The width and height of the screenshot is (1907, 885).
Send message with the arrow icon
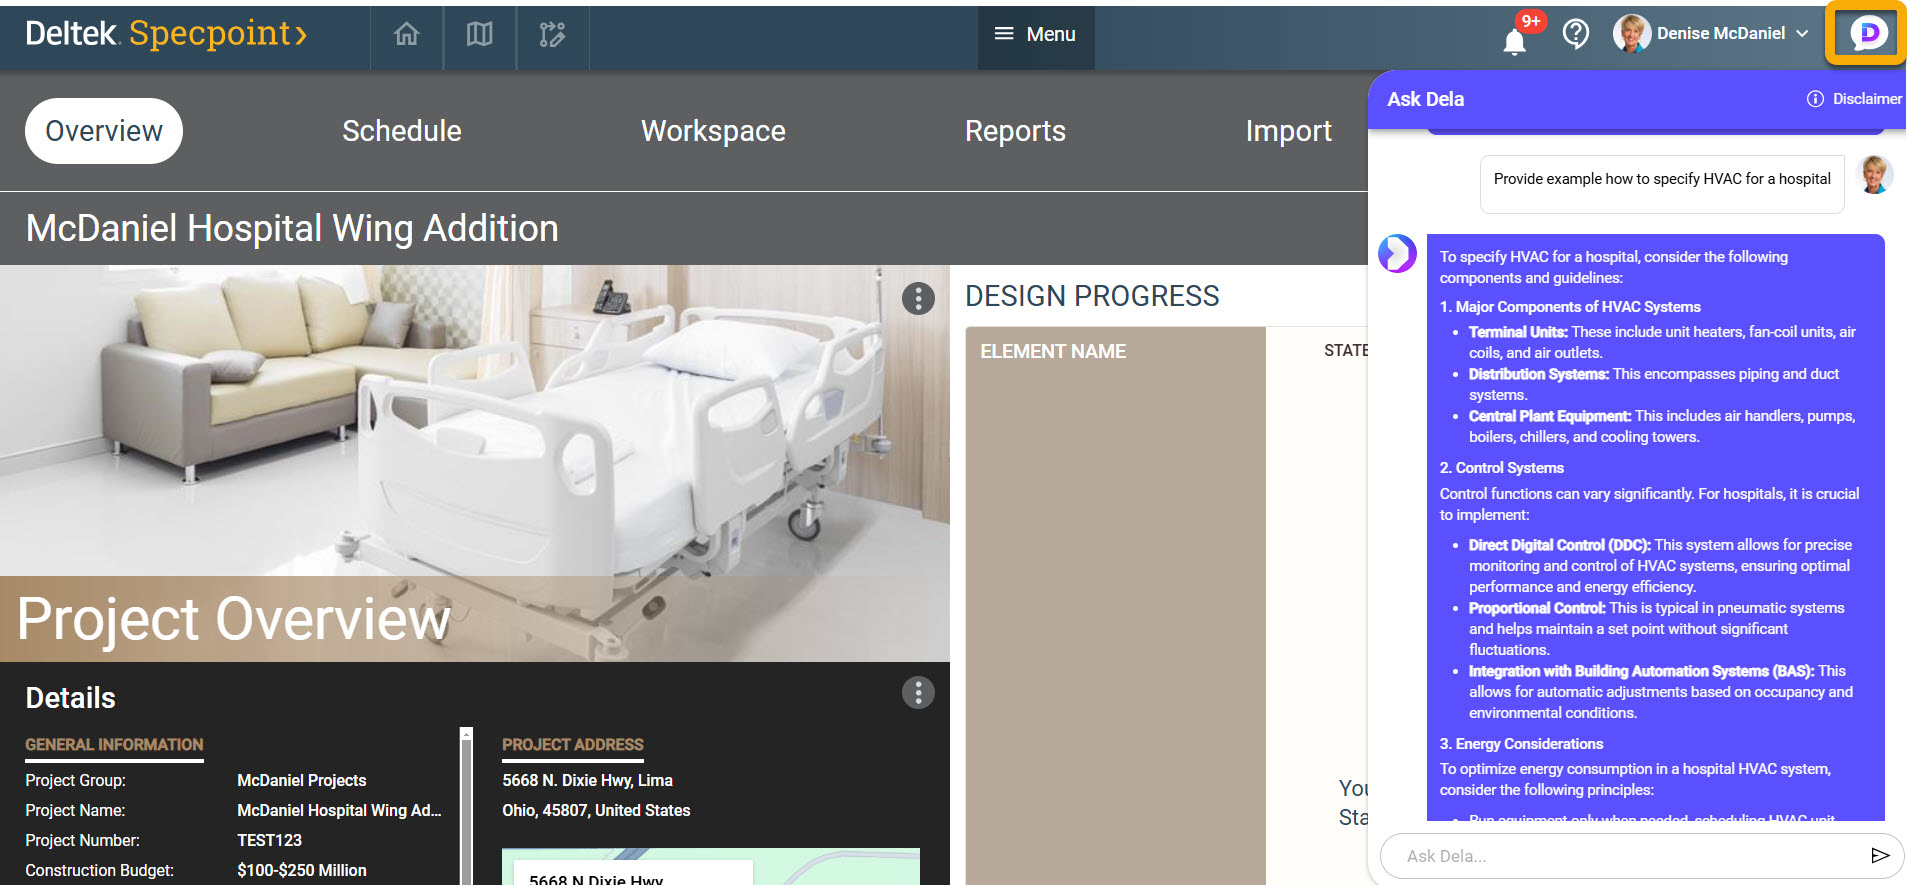click(1879, 855)
